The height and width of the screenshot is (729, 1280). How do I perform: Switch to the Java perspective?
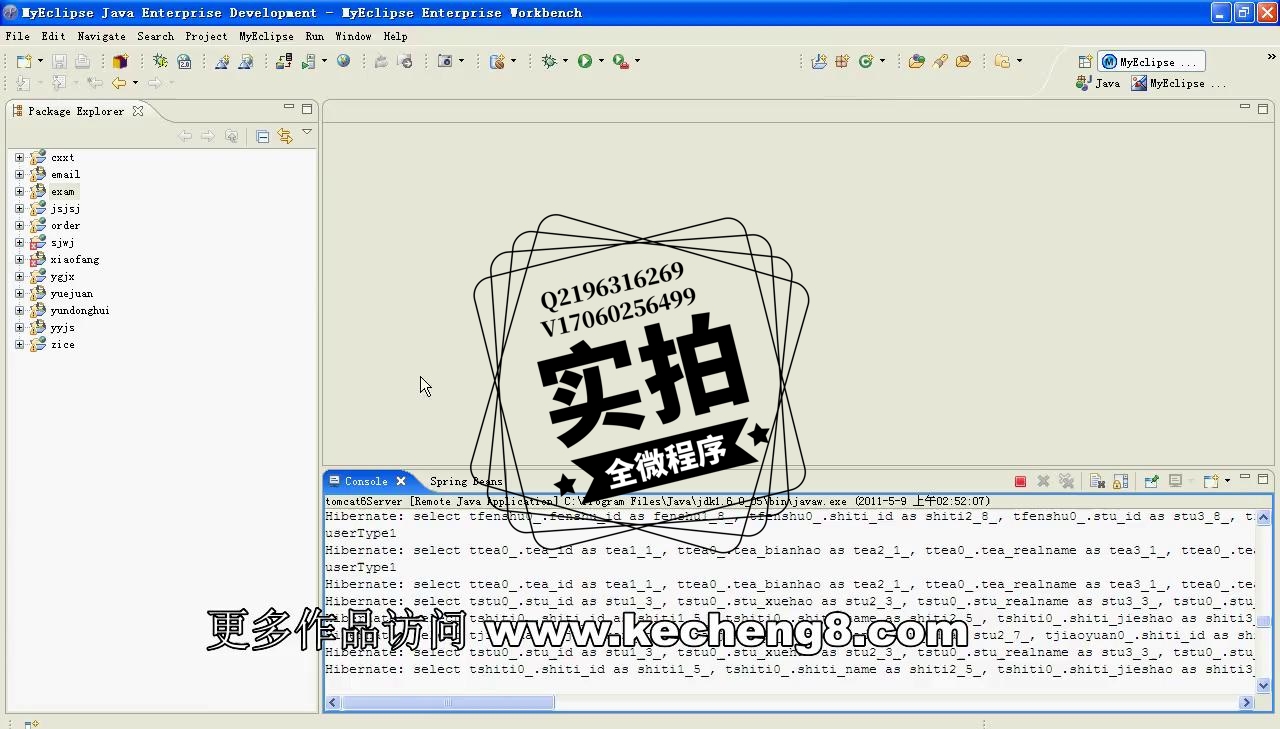1098,83
